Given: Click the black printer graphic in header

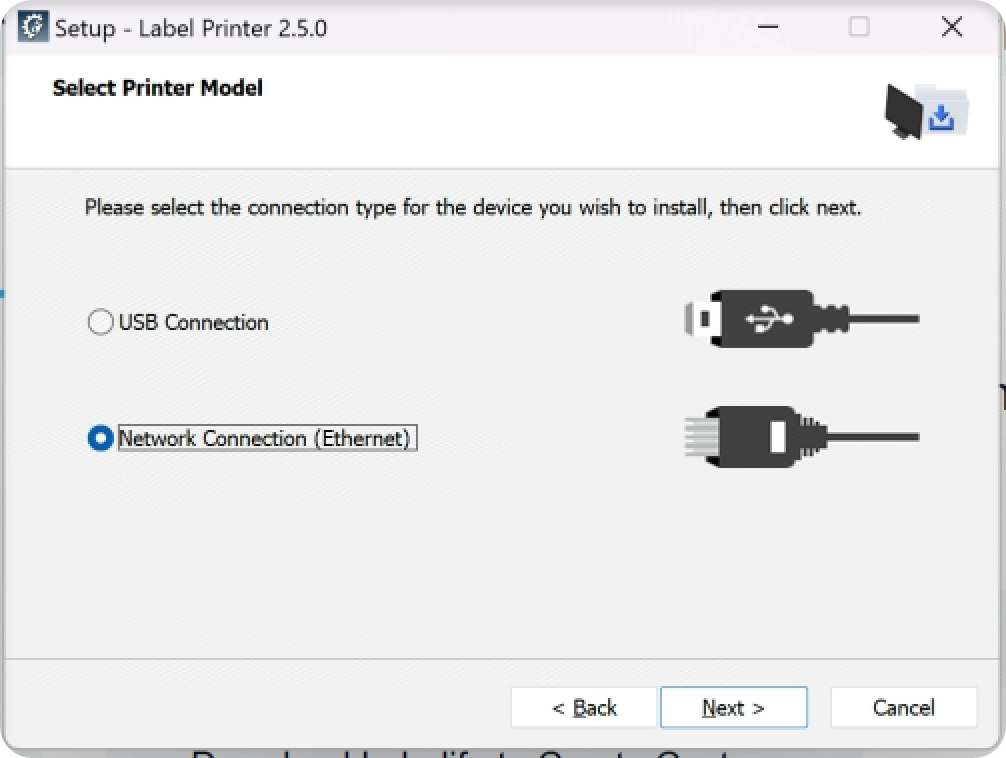Looking at the screenshot, I should (x=903, y=112).
